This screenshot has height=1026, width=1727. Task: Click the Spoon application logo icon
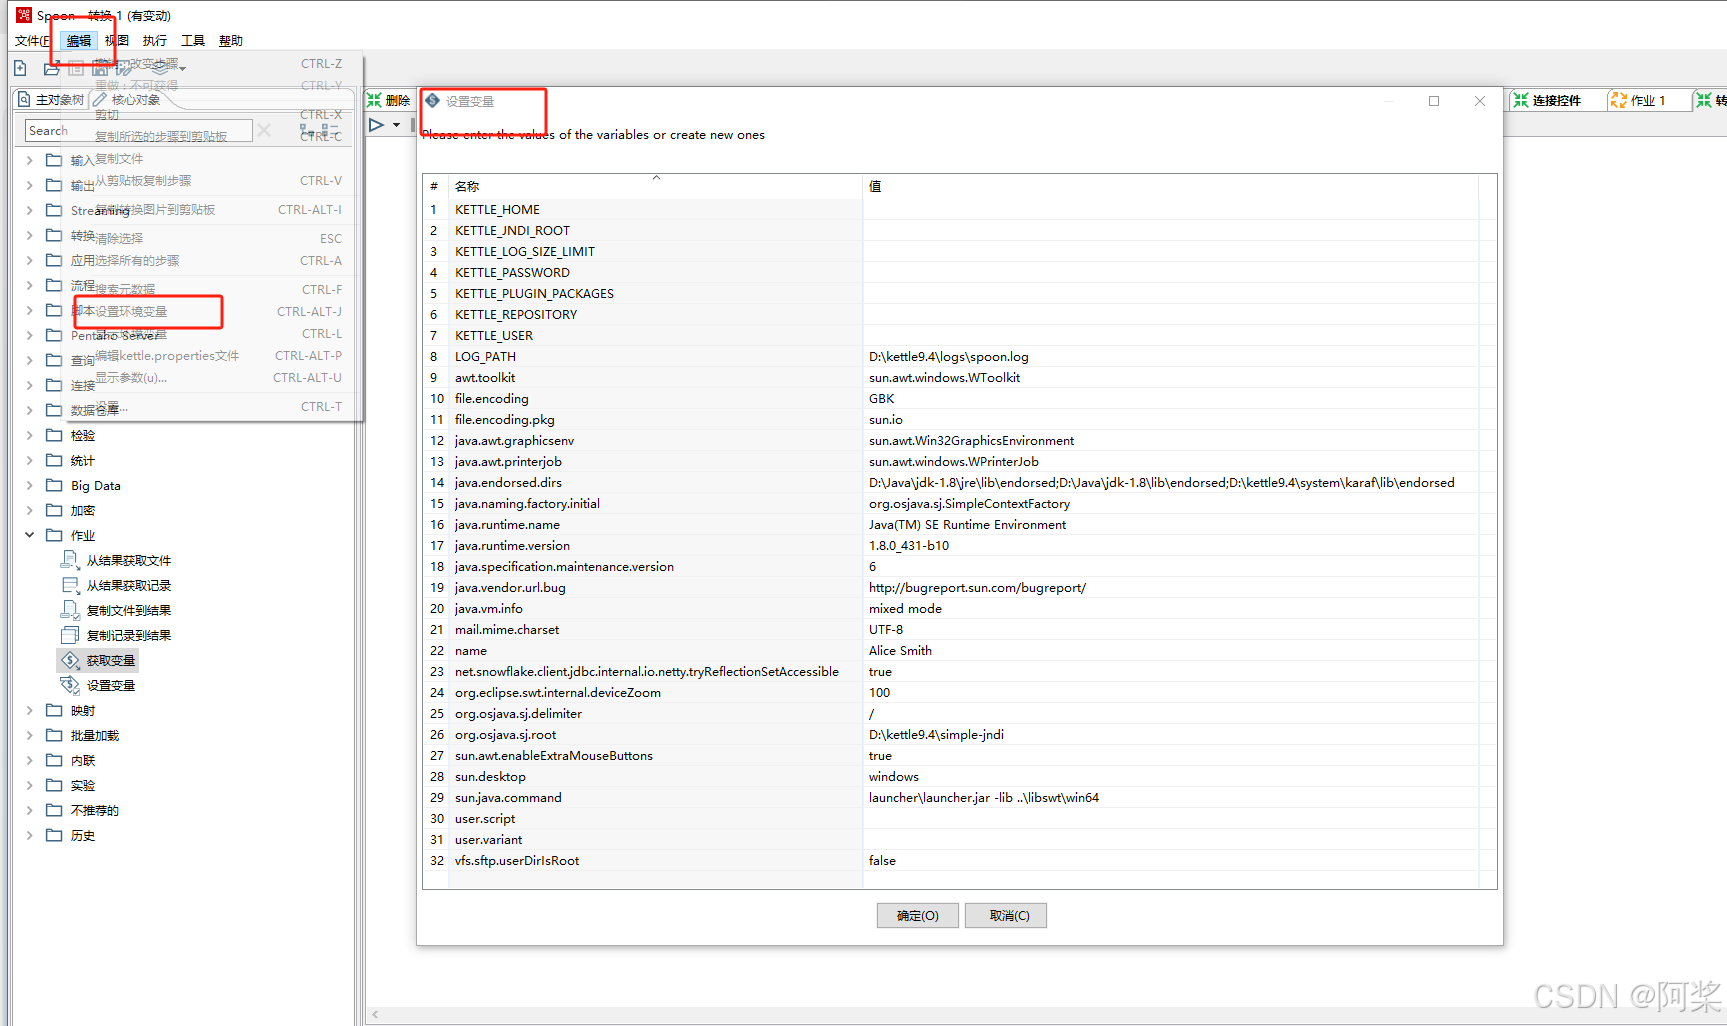[24, 14]
